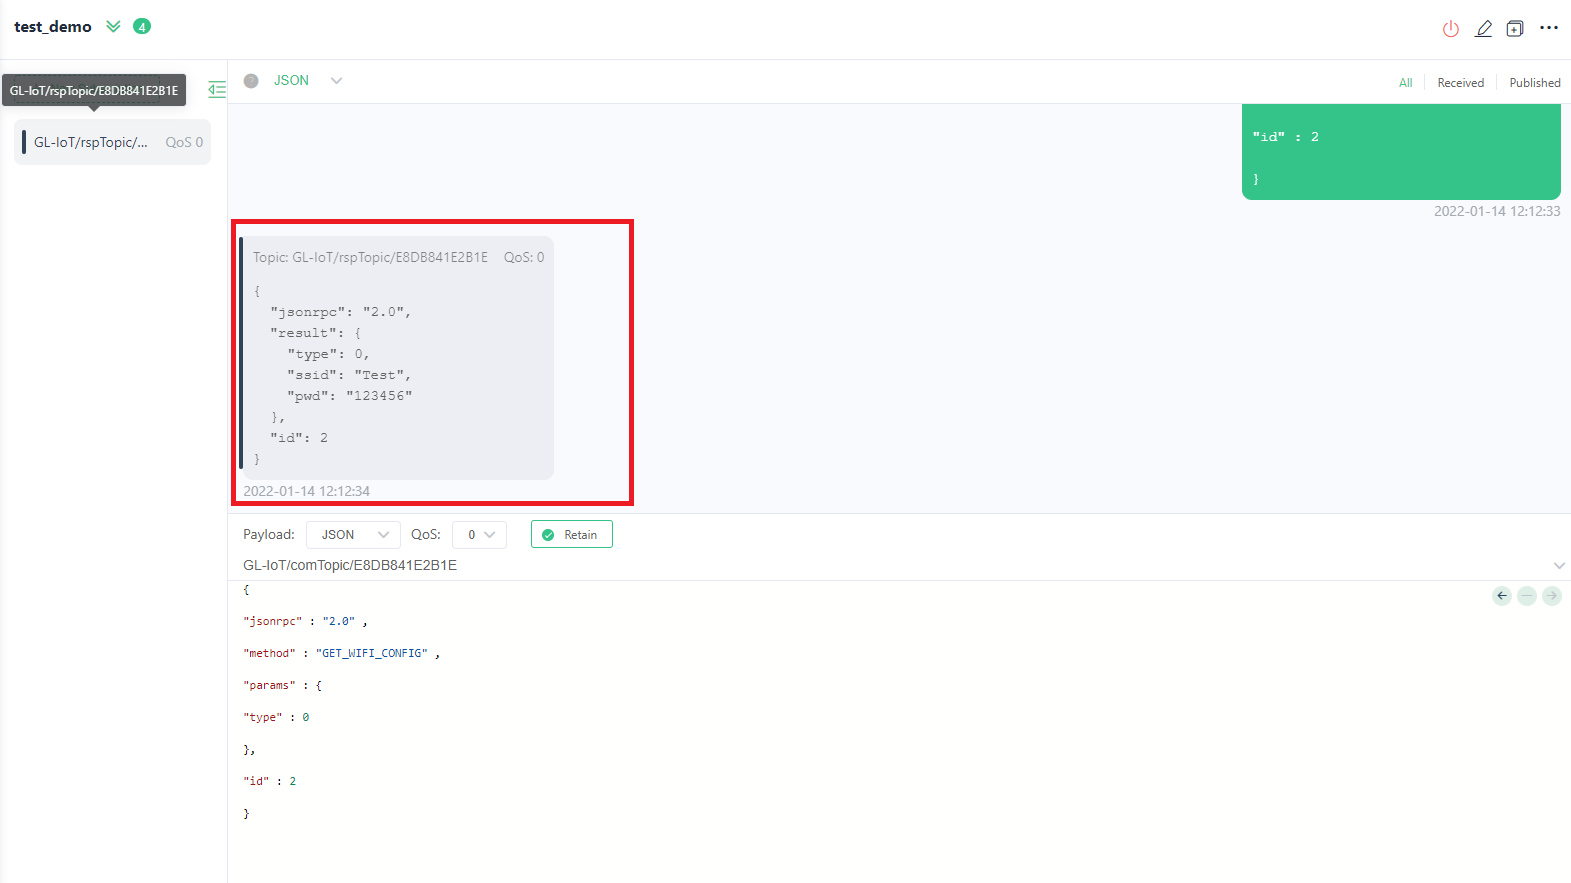Open the Payload JSON format dropdown

click(x=353, y=535)
